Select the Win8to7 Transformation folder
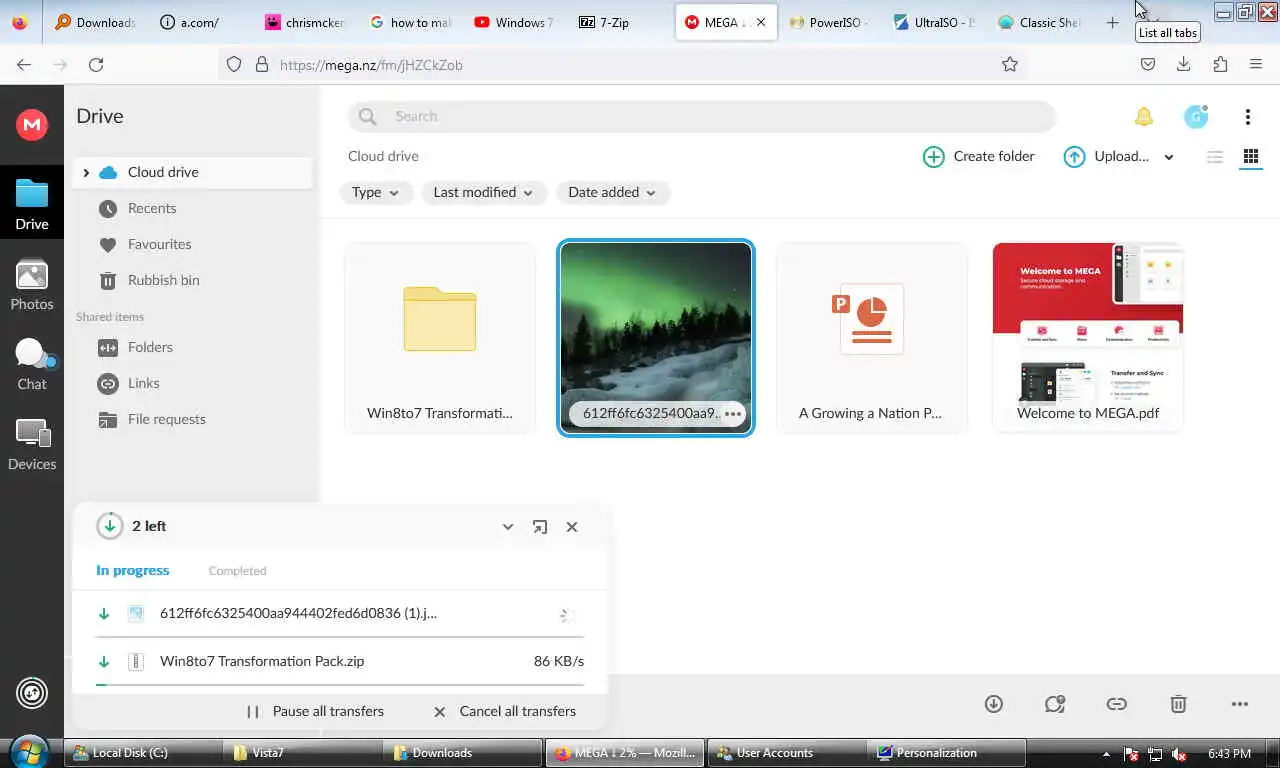Image resolution: width=1280 pixels, height=768 pixels. click(x=440, y=338)
